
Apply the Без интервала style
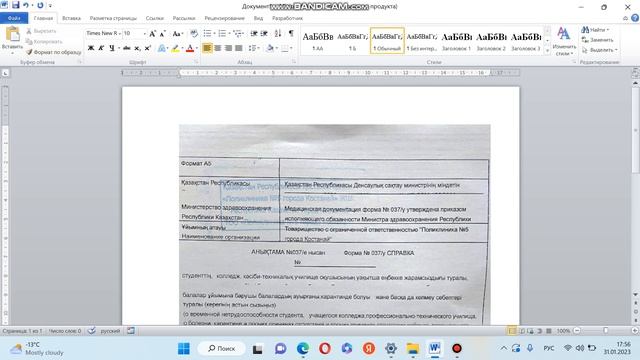pos(422,40)
